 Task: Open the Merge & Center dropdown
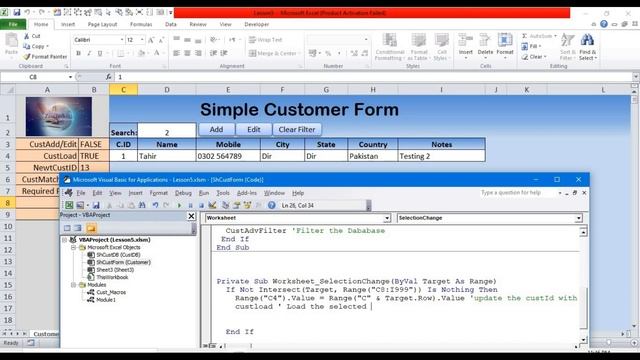pos(300,53)
